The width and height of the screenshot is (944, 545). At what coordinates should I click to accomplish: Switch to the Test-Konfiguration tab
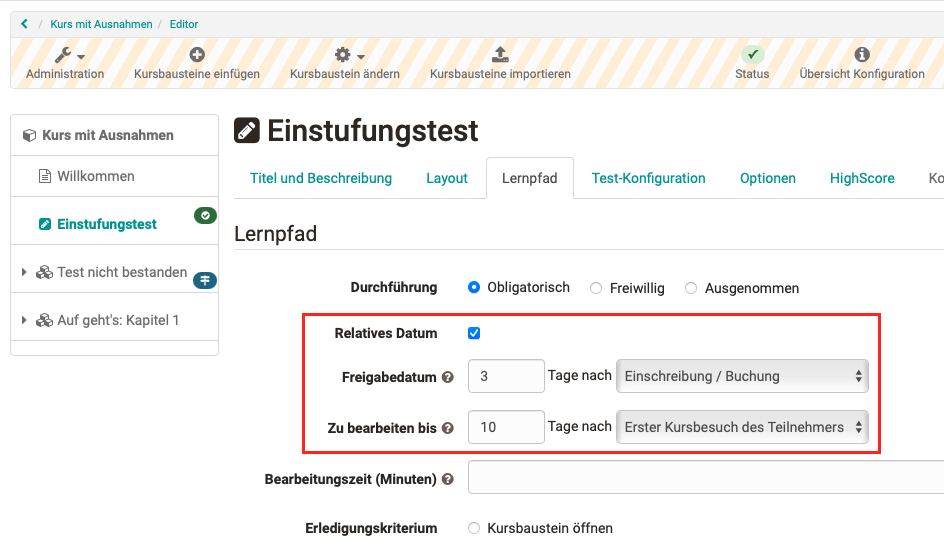coord(648,178)
